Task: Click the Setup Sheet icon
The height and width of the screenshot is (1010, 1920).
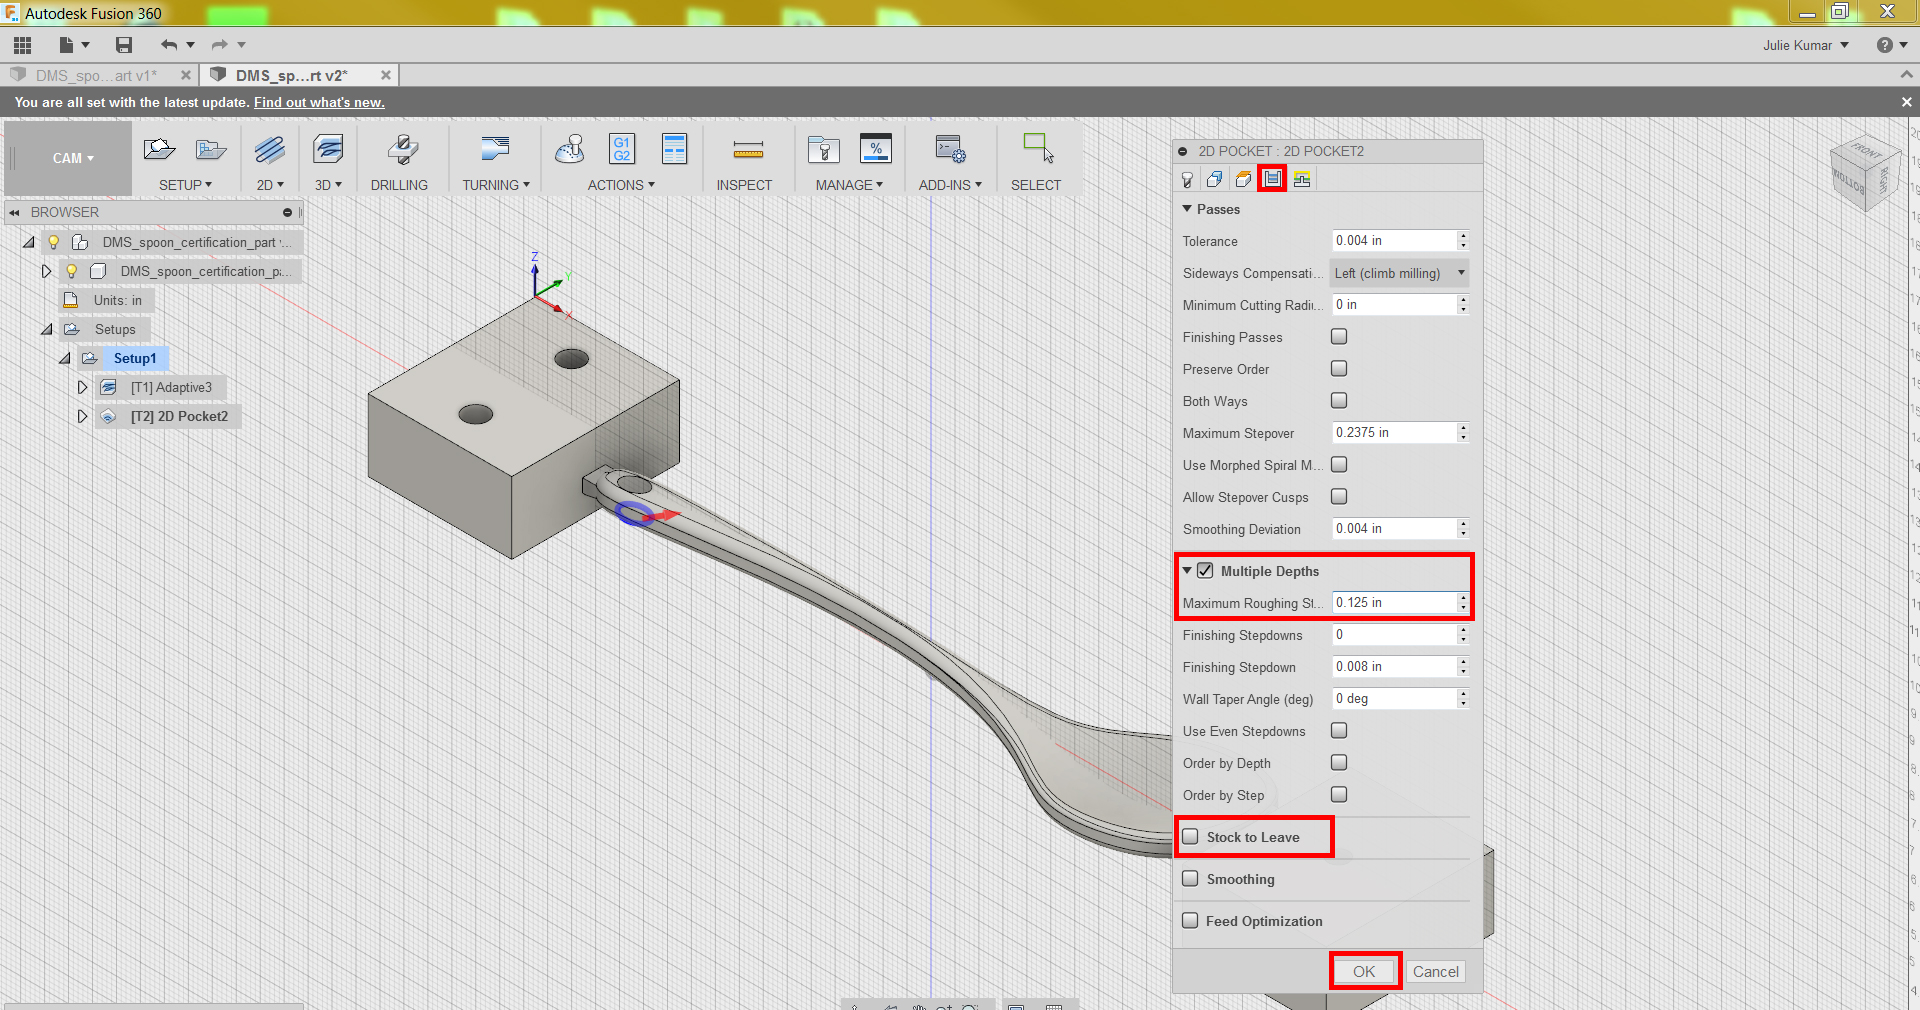Action: coord(675,150)
